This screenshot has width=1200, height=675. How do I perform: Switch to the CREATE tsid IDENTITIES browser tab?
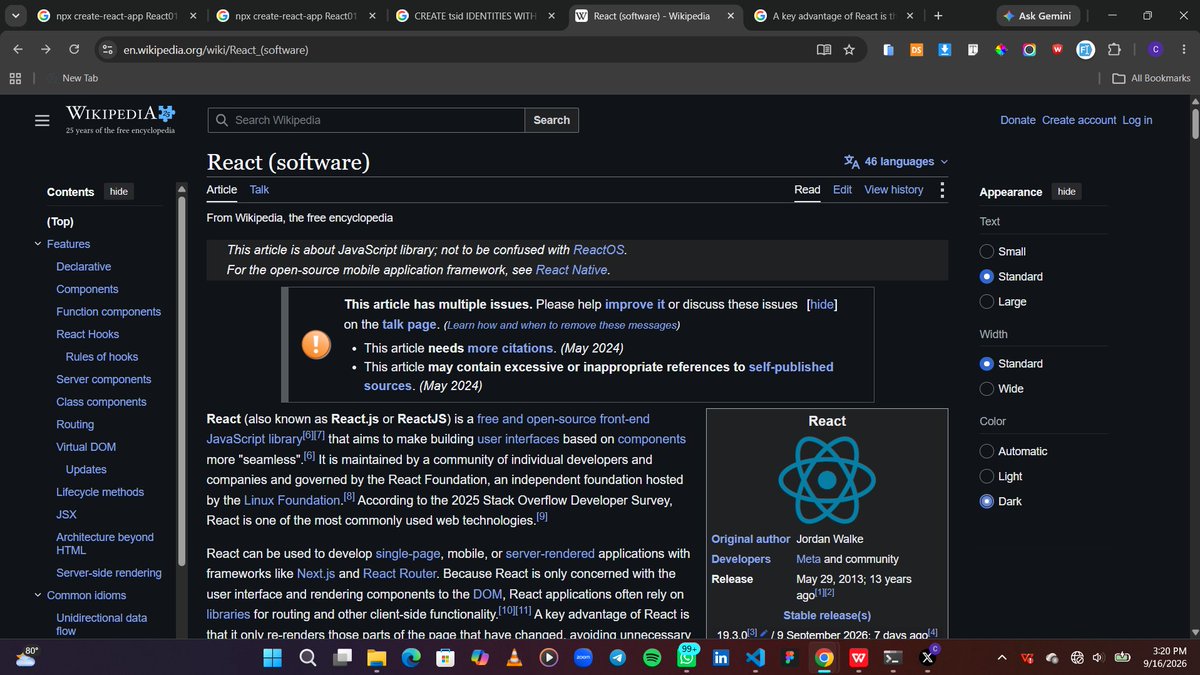click(476, 16)
